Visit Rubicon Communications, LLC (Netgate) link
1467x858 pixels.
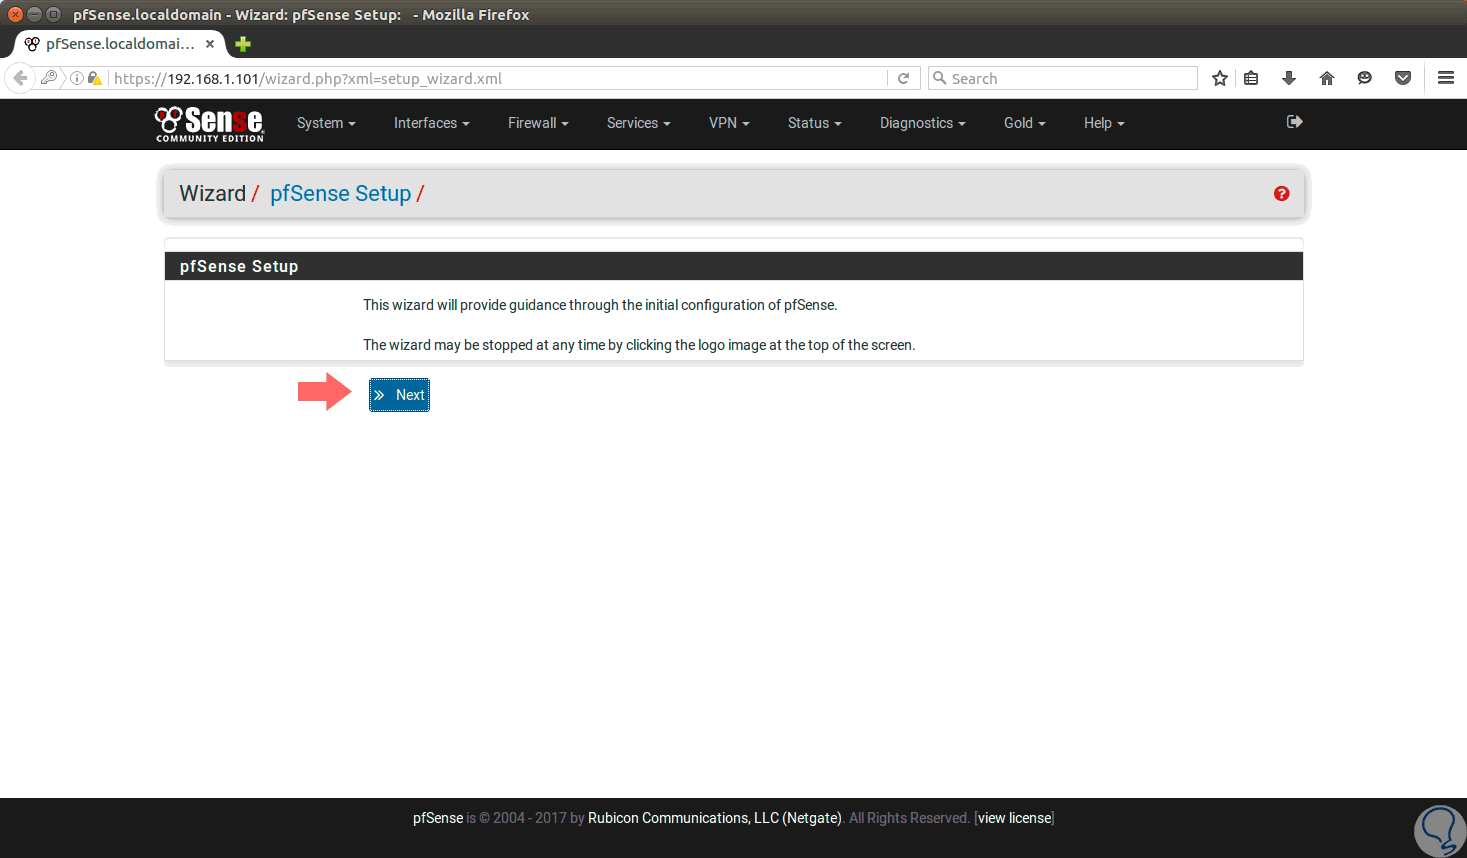[715, 818]
